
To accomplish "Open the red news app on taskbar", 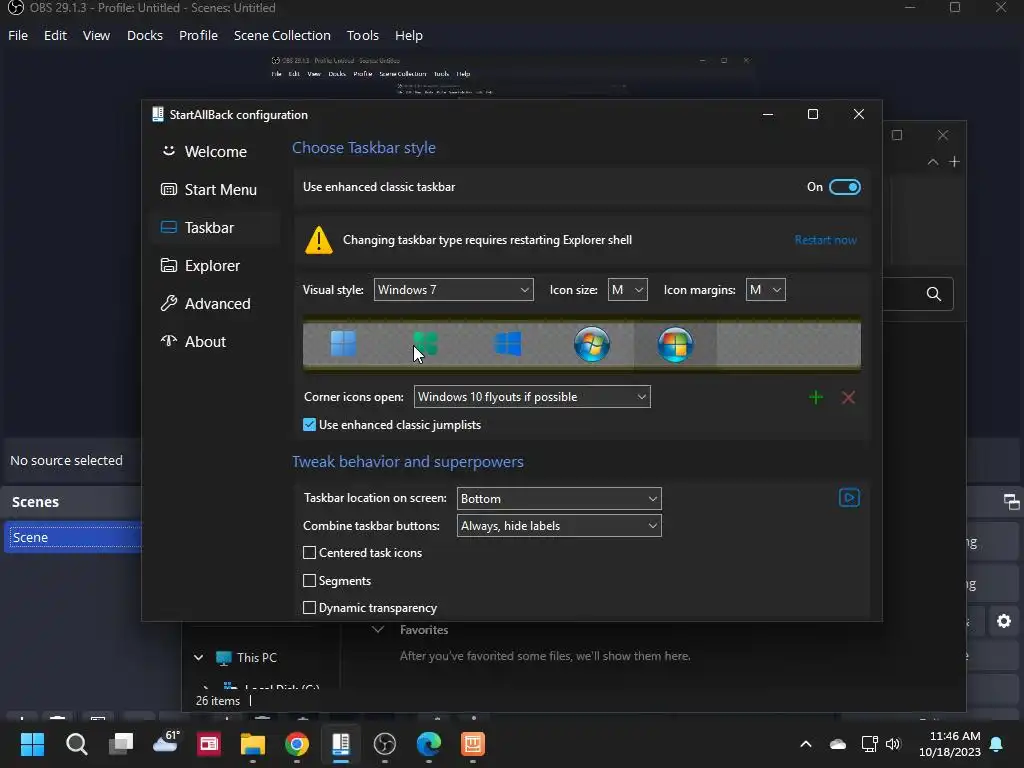I will click(209, 744).
